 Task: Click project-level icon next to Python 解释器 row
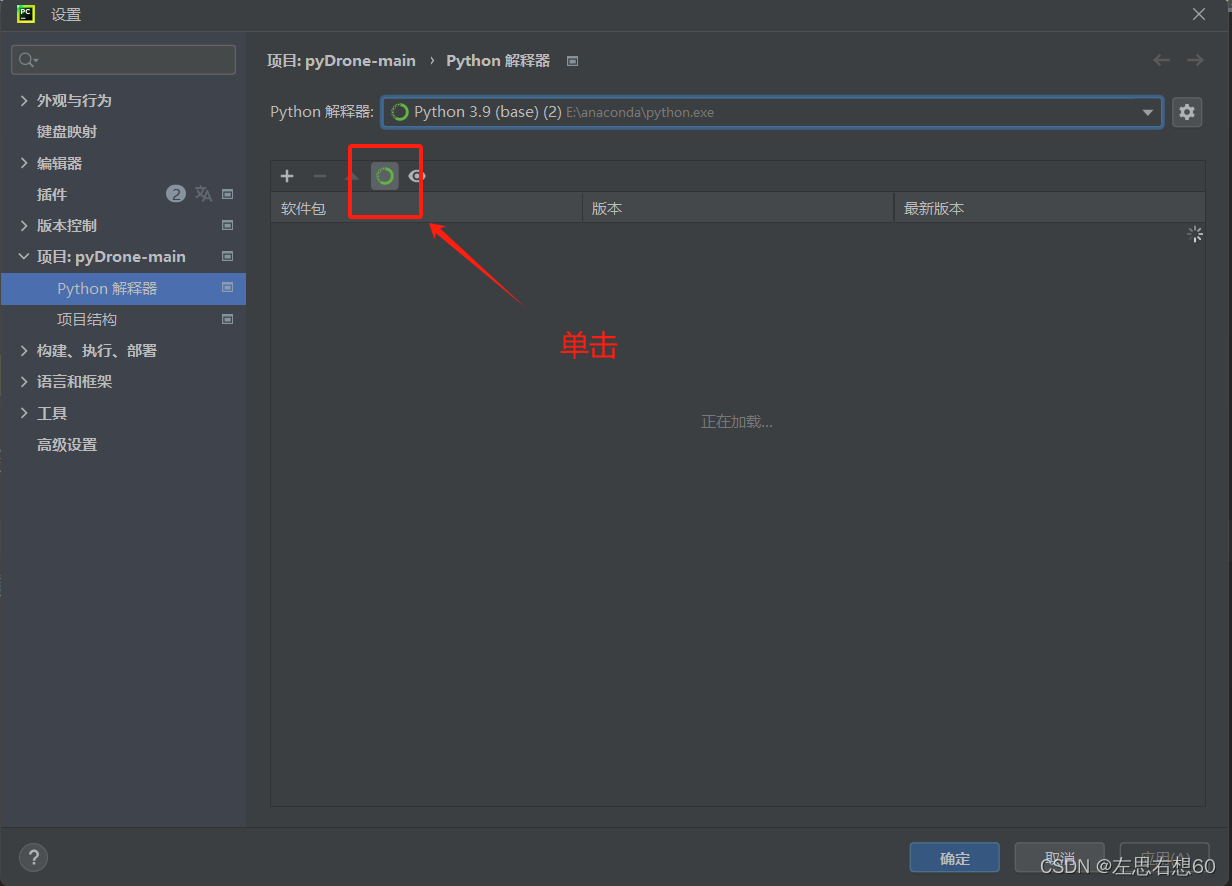click(228, 288)
